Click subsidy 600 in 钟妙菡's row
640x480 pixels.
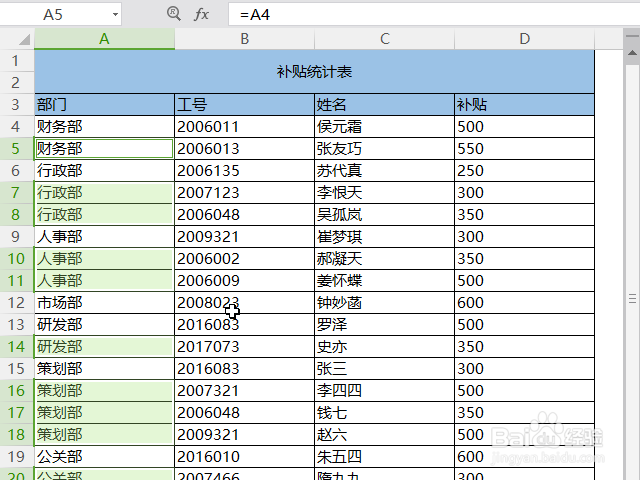click(x=524, y=303)
